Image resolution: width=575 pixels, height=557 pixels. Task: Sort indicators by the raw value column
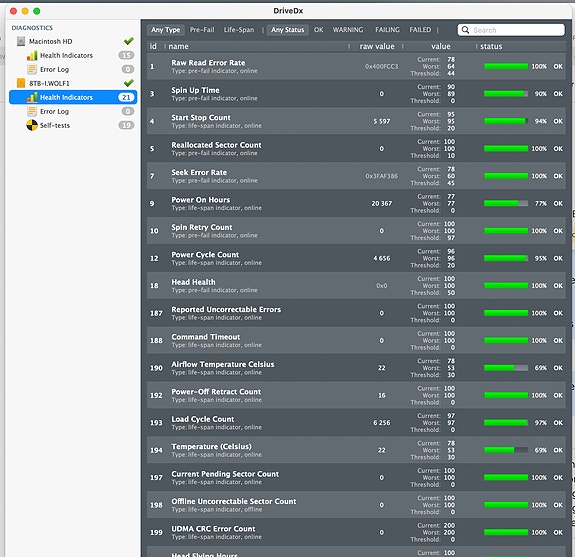pos(377,46)
